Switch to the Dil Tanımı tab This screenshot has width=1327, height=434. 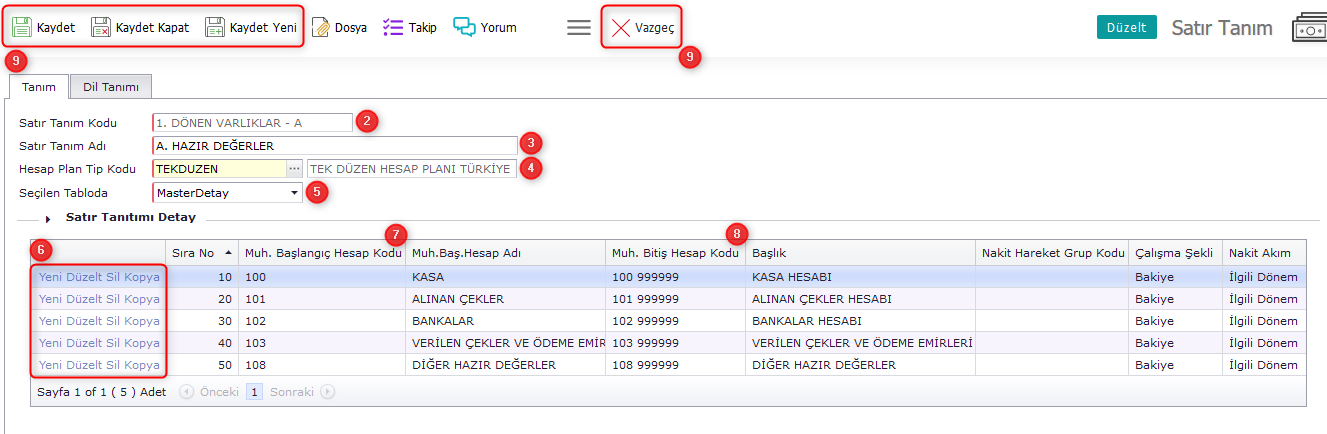[110, 87]
